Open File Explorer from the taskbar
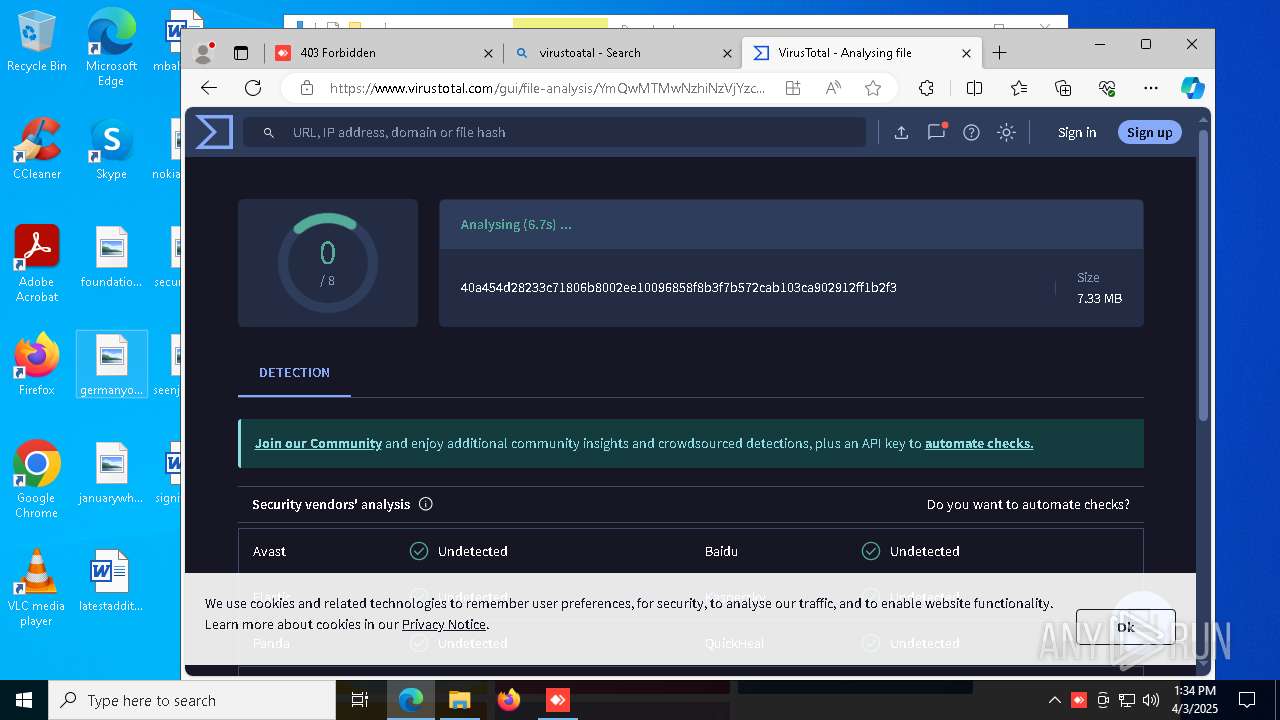This screenshot has width=1280, height=720. coord(459,700)
